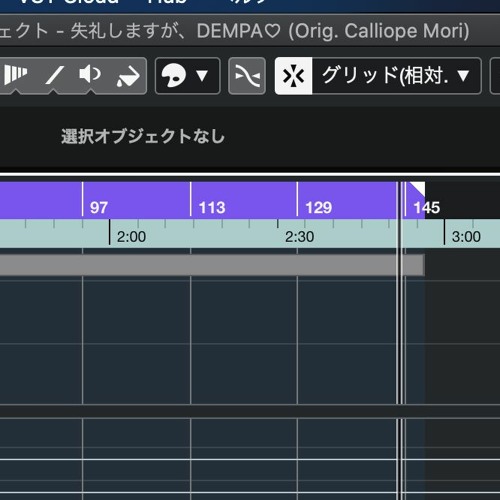Select the Play speaker tool
Viewport: 500px width, 500px height.
(90, 74)
